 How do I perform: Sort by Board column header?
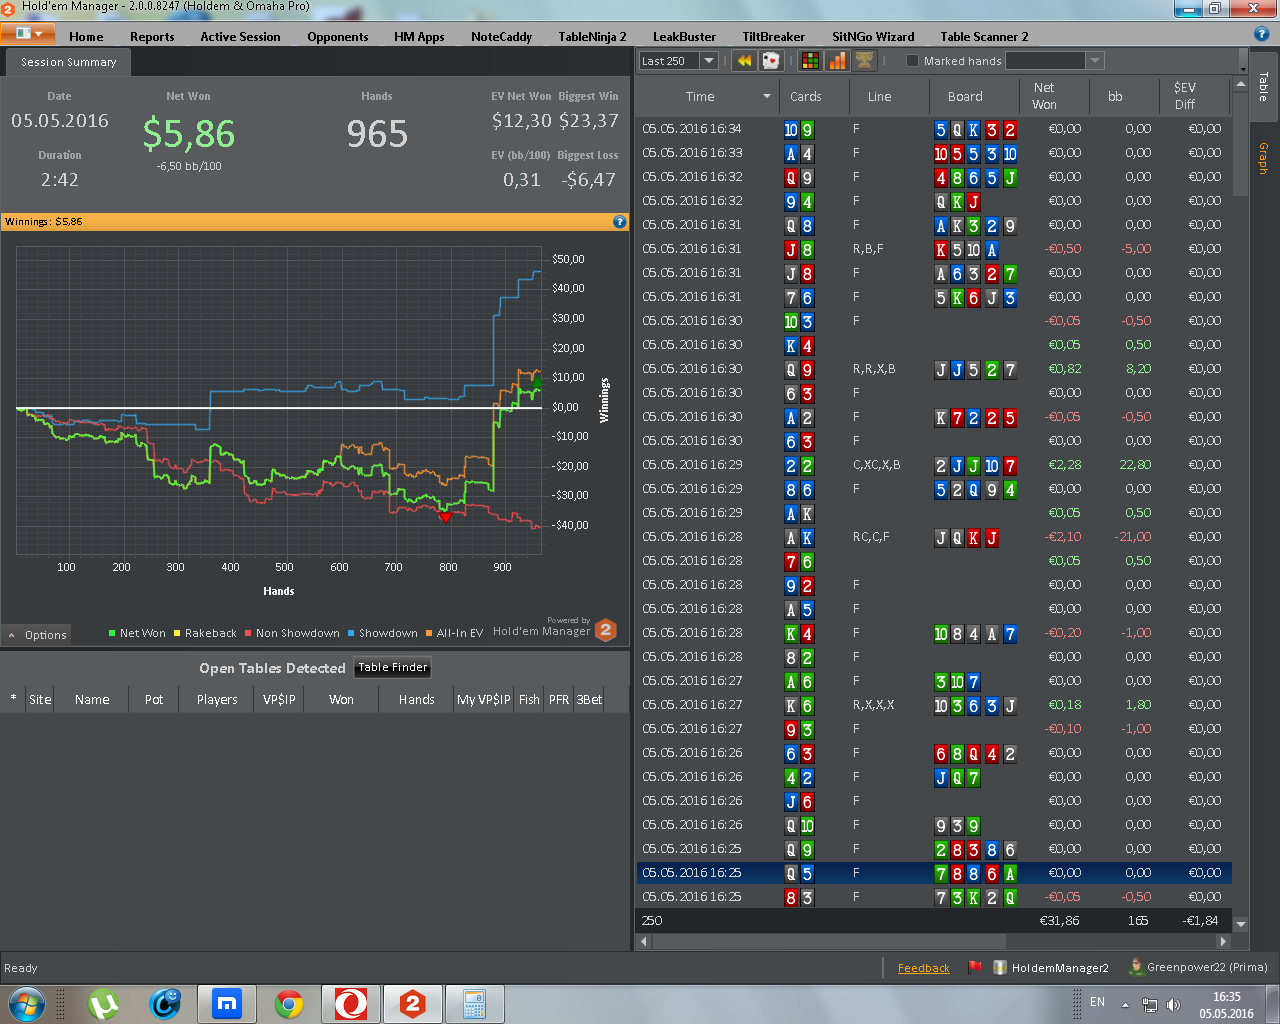tap(965, 97)
